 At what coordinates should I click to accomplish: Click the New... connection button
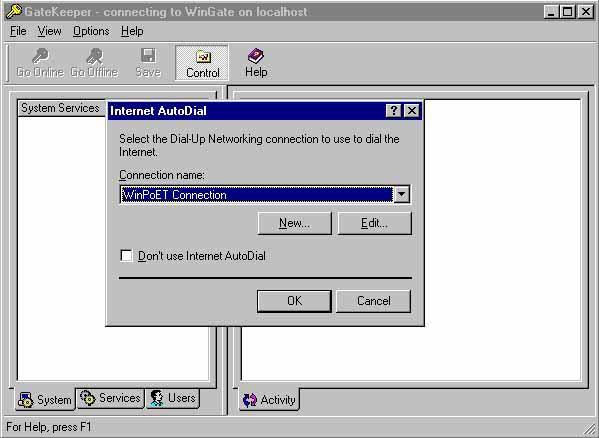coord(295,223)
